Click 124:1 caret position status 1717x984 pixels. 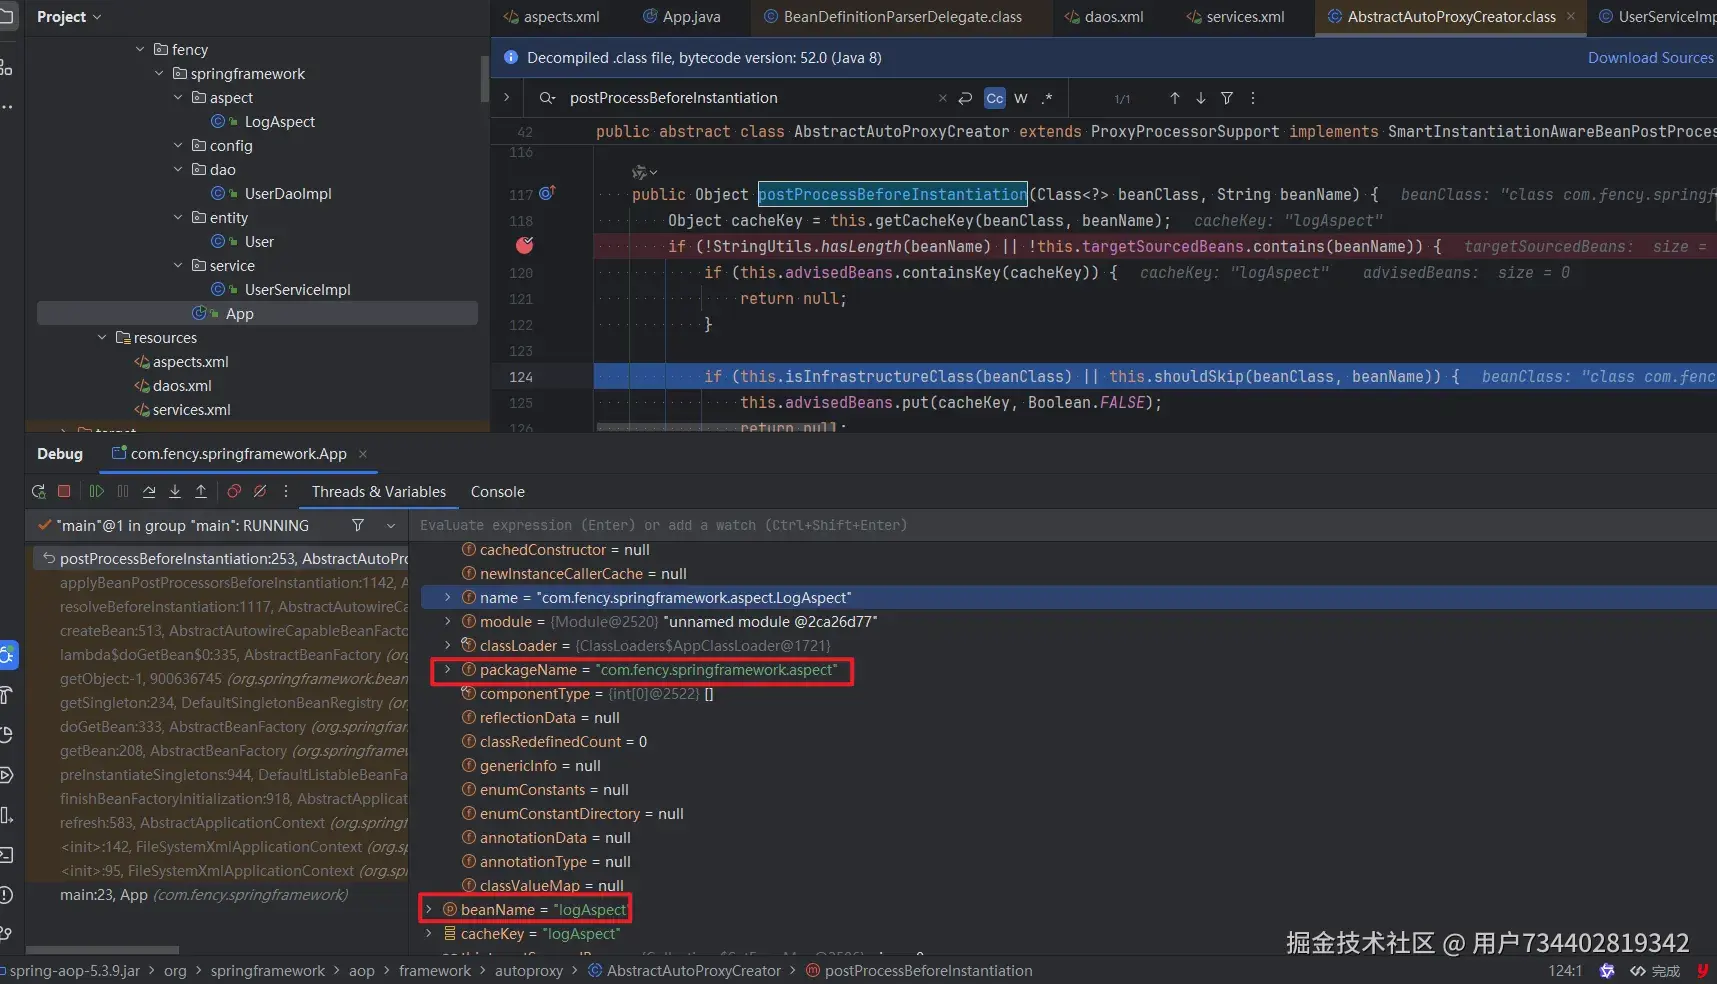pos(1565,970)
